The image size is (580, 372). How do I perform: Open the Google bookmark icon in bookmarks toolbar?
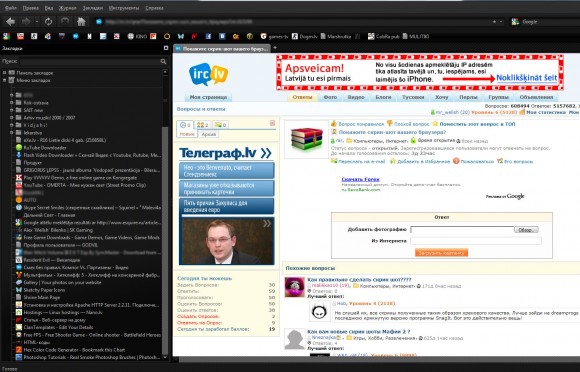click(x=7, y=36)
